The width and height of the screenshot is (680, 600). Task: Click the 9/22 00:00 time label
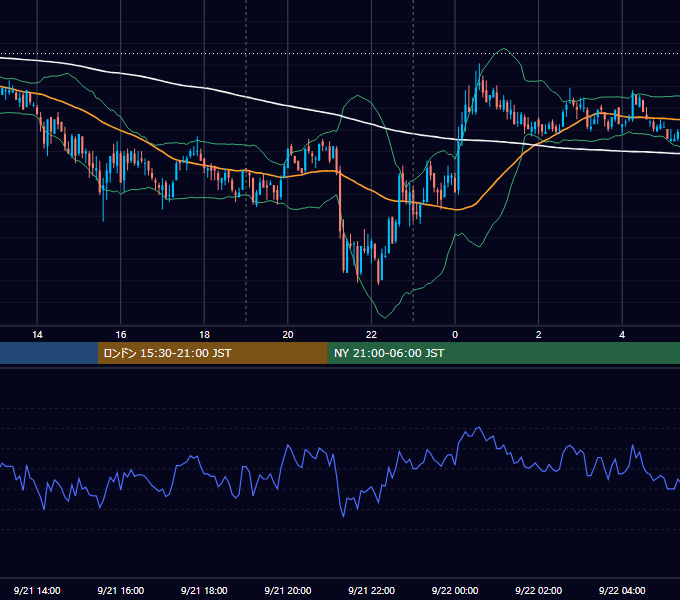[x=455, y=590]
